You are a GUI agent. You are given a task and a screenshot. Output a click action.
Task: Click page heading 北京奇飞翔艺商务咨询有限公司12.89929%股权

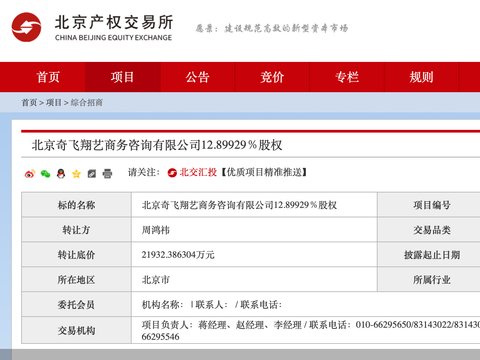[x=157, y=145]
